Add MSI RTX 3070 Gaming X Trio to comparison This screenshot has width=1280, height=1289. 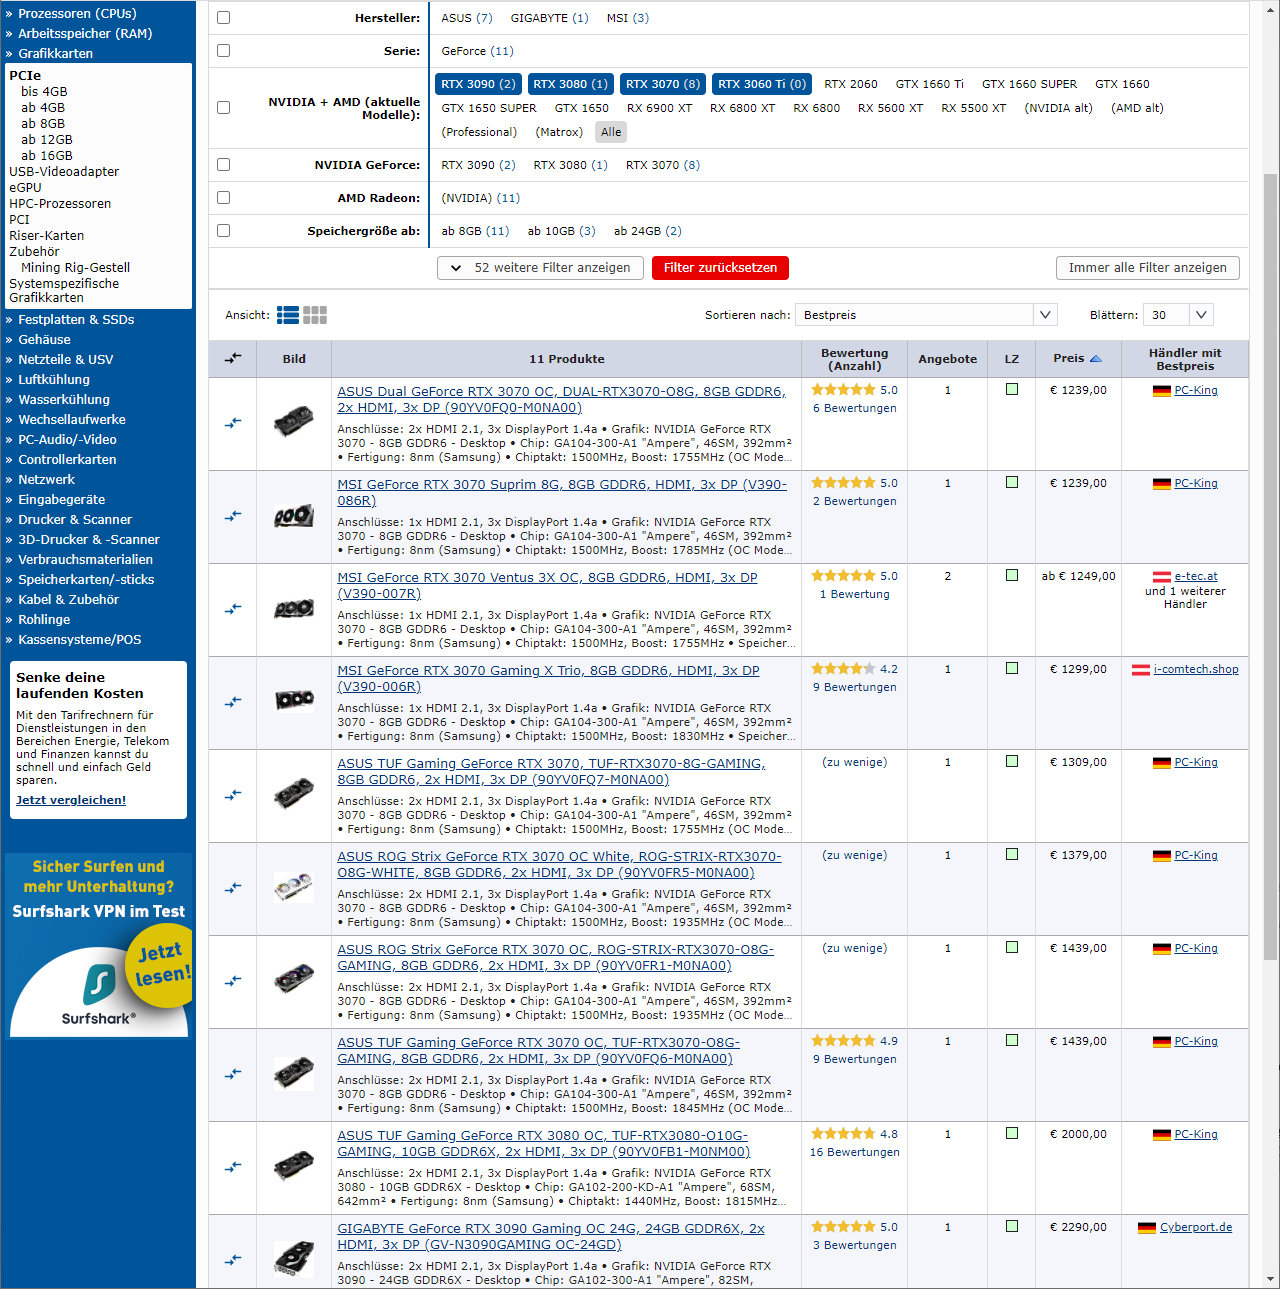(233, 702)
